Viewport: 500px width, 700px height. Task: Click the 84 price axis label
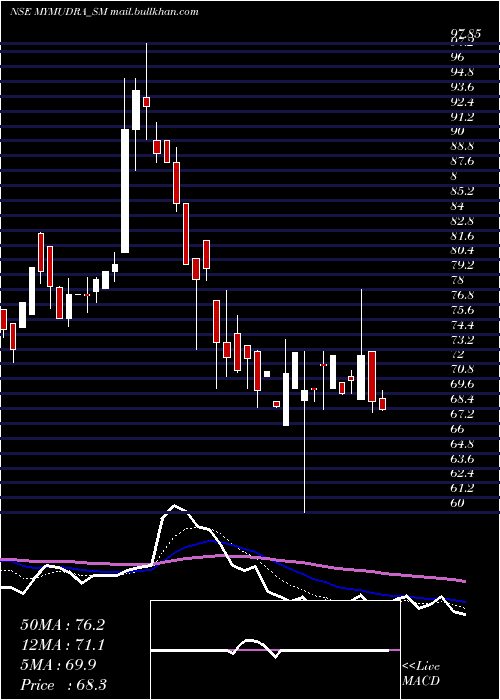pyautogui.click(x=457, y=206)
